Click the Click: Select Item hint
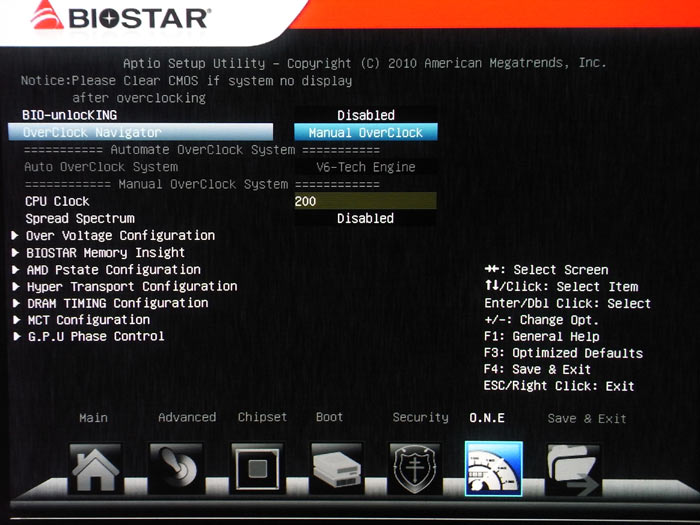This screenshot has width=700, height=525. tap(562, 287)
